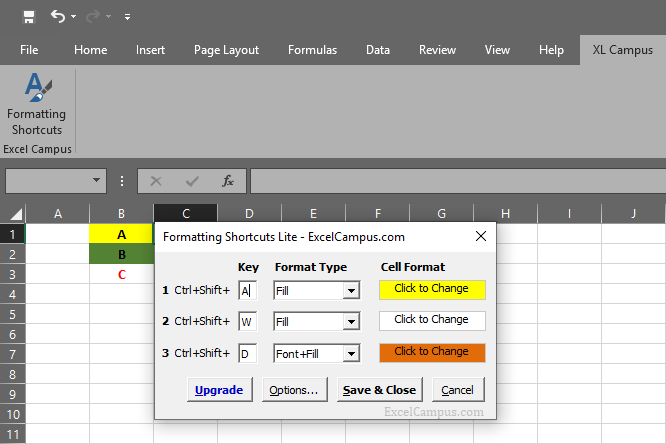The height and width of the screenshot is (444, 666).
Task: Open the Font+Fill Format Type dropdown
Action: coord(351,354)
